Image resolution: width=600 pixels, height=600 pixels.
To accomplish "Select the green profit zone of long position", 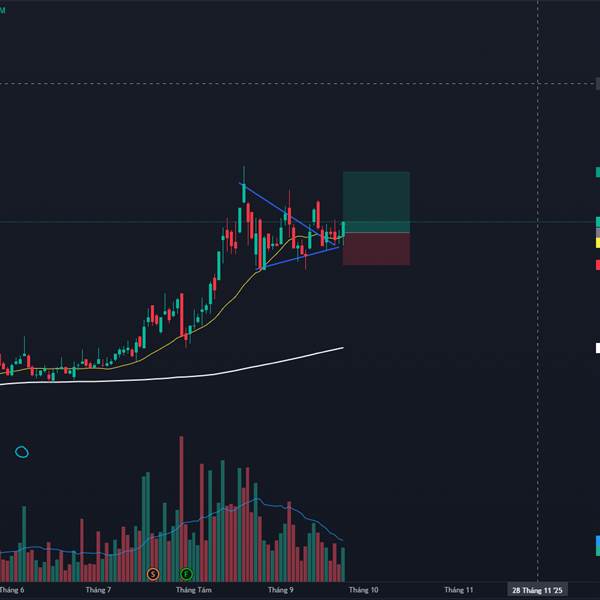I will point(376,202).
